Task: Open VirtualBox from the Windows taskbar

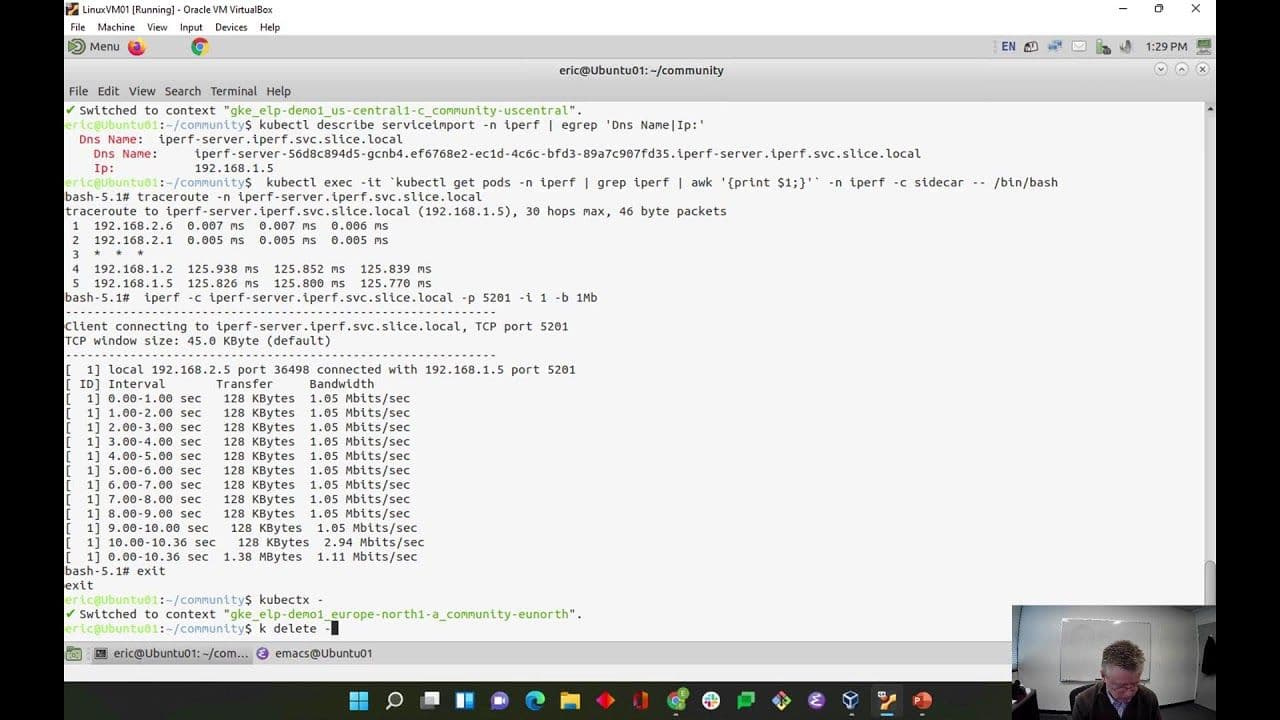Action: coord(851,701)
